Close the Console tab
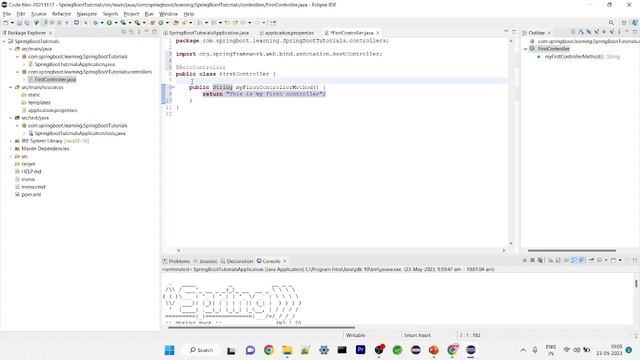Viewport: 640px width, 360px height. pos(285,261)
